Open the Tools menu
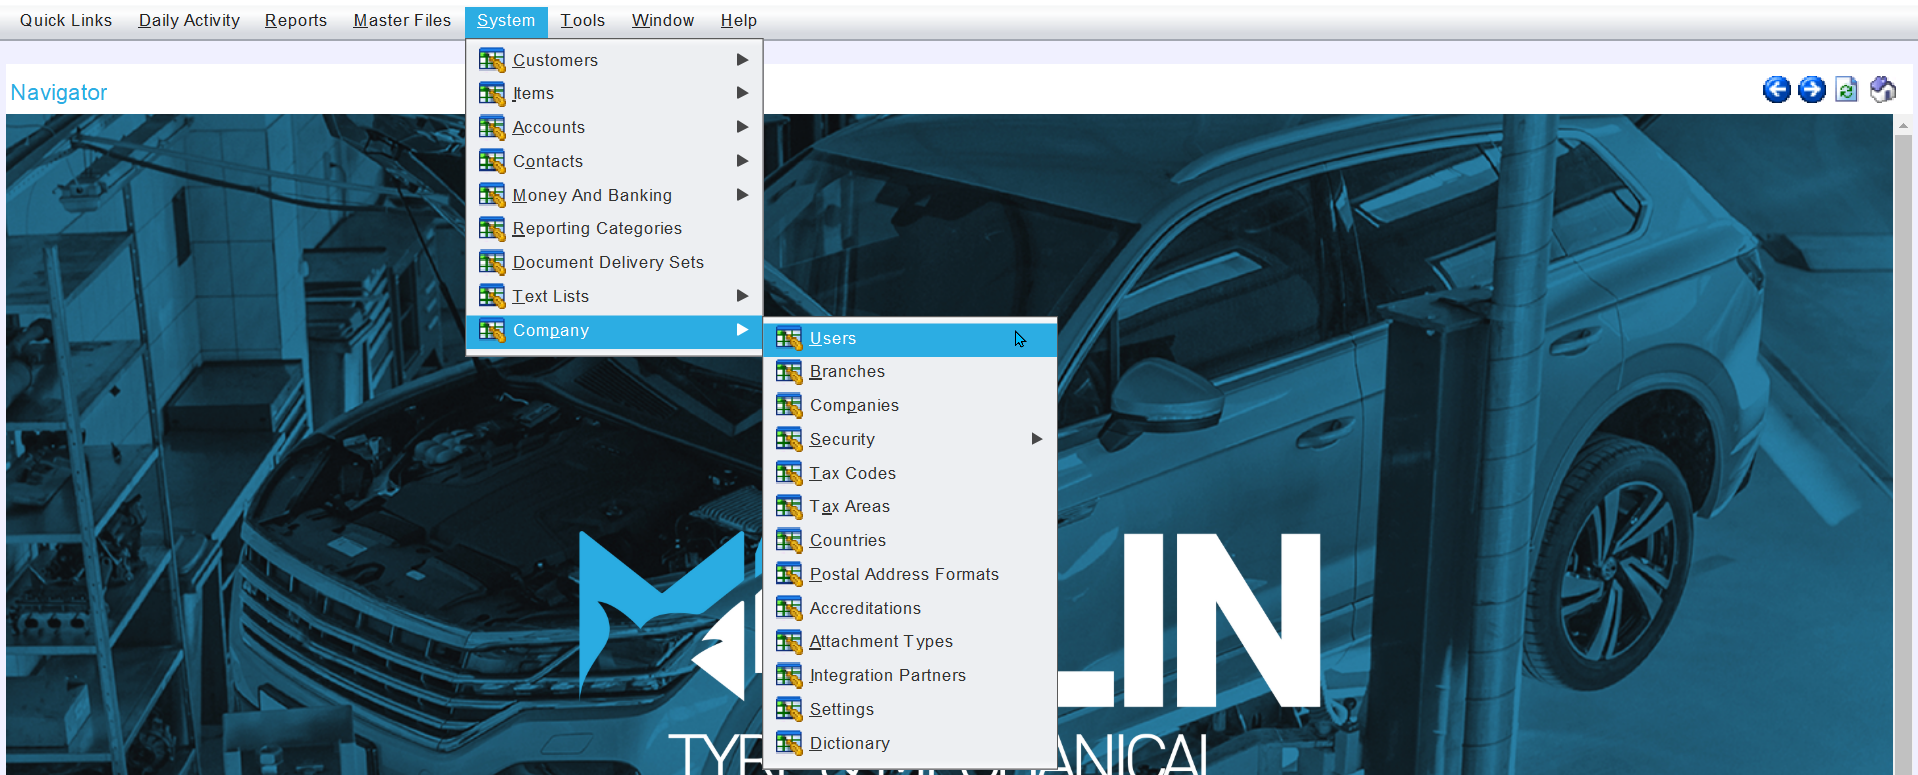This screenshot has width=1918, height=775. click(583, 20)
